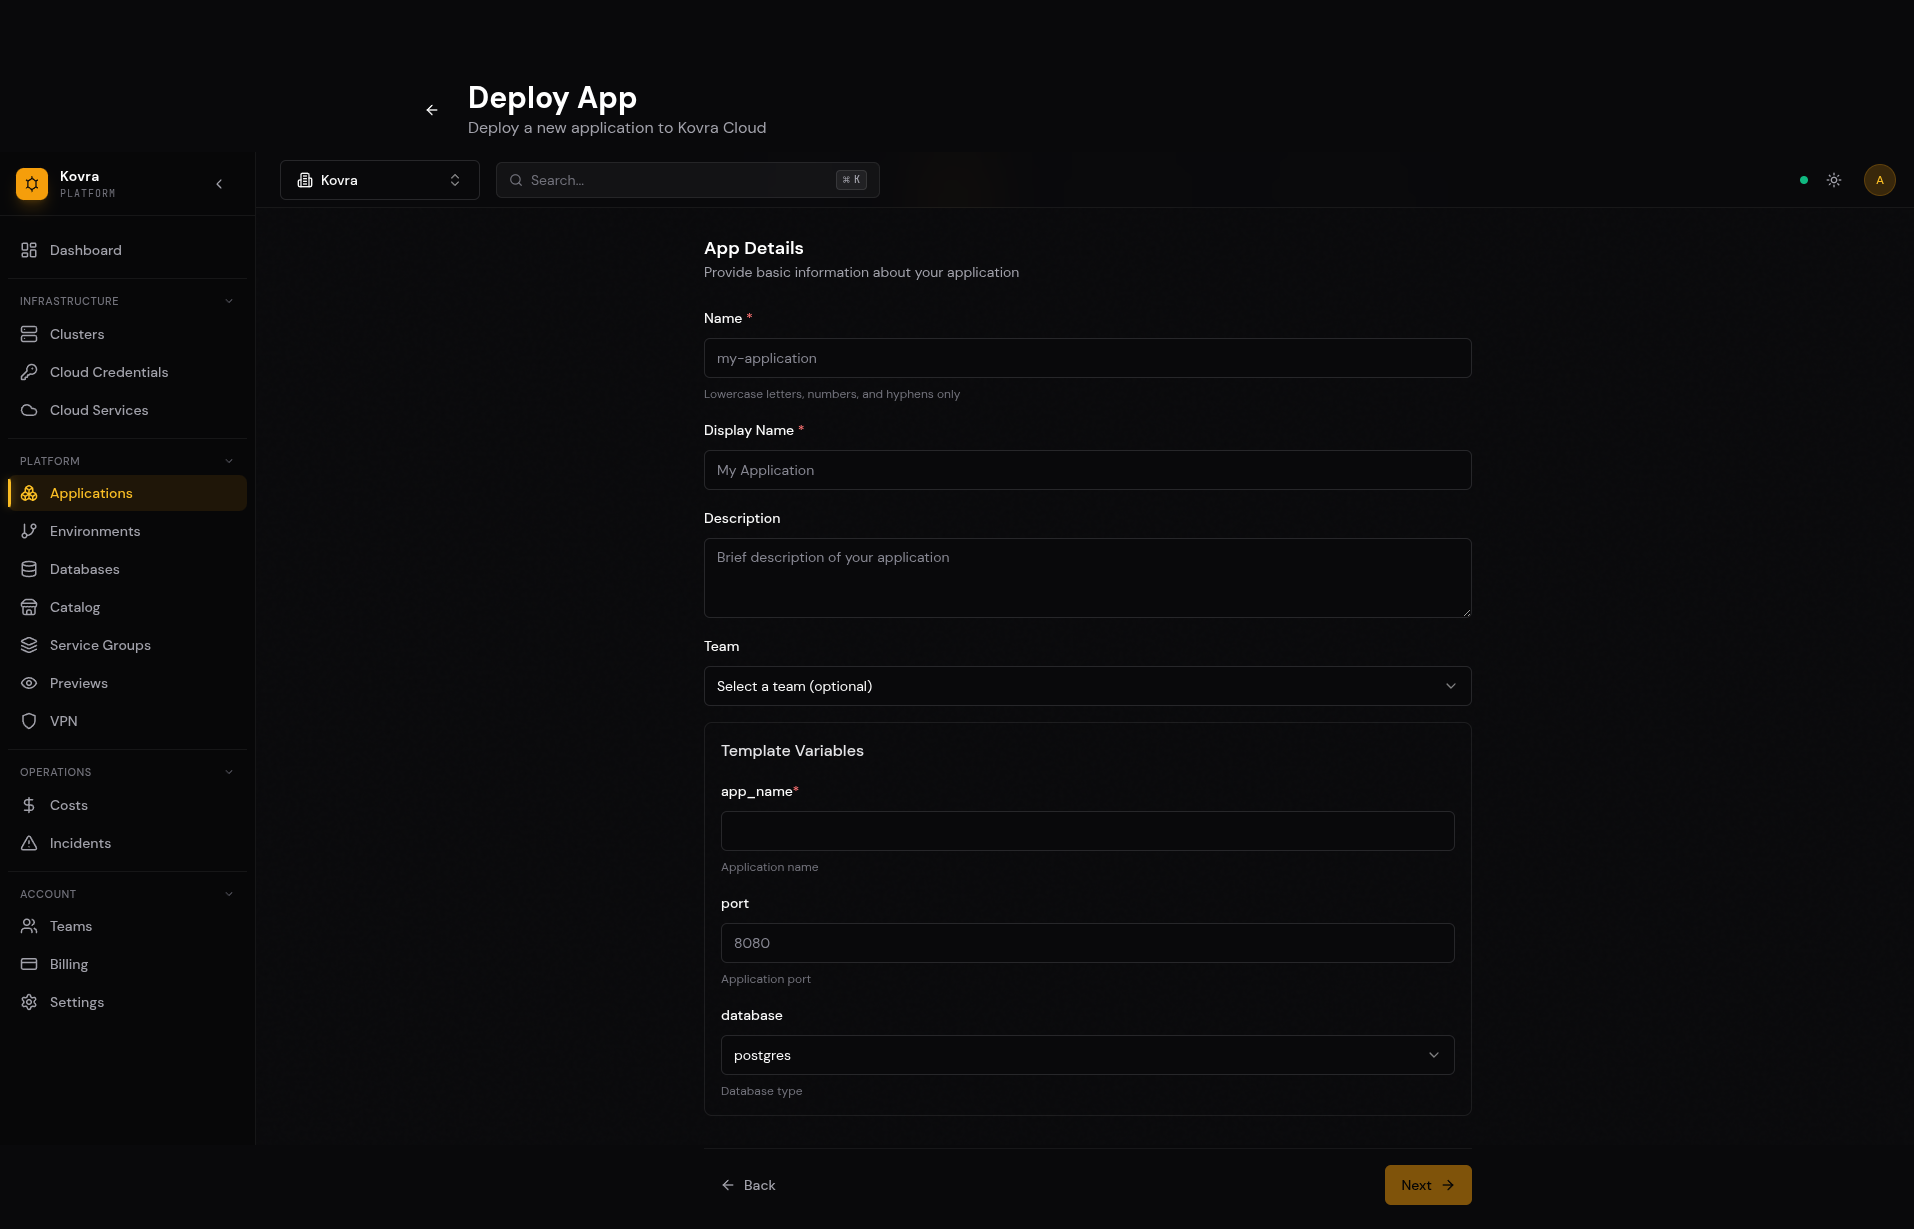This screenshot has height=1229, width=1914.
Task: Focus the Name input field
Action: 1087,358
